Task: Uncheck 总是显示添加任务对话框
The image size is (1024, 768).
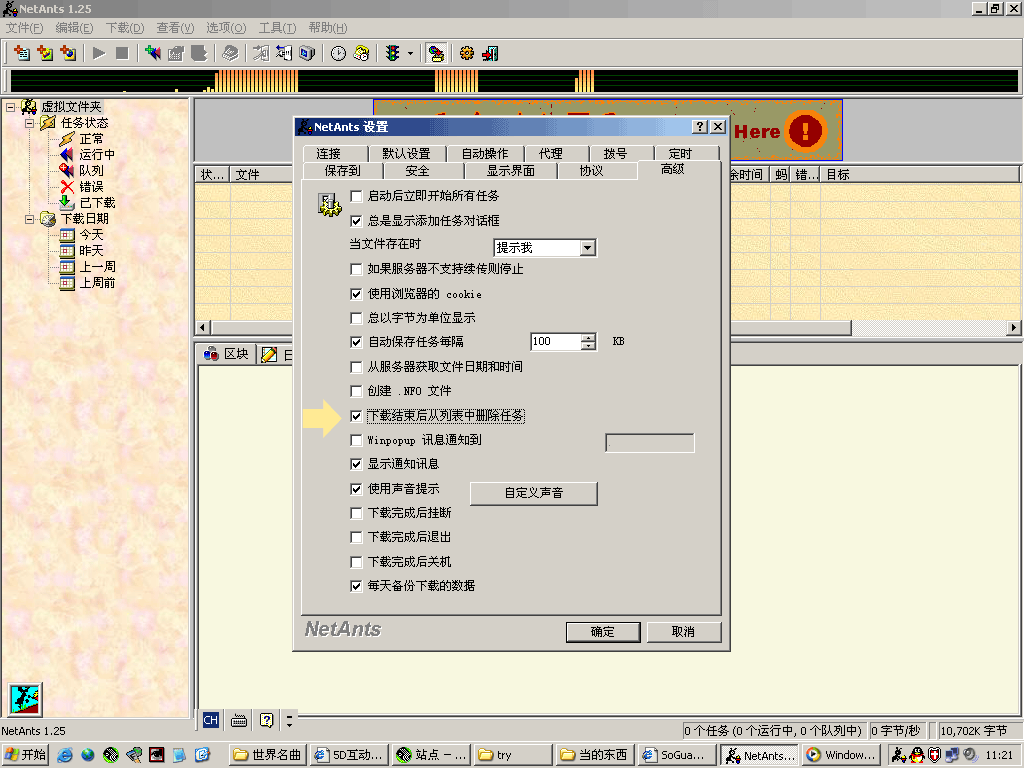Action: (356, 221)
